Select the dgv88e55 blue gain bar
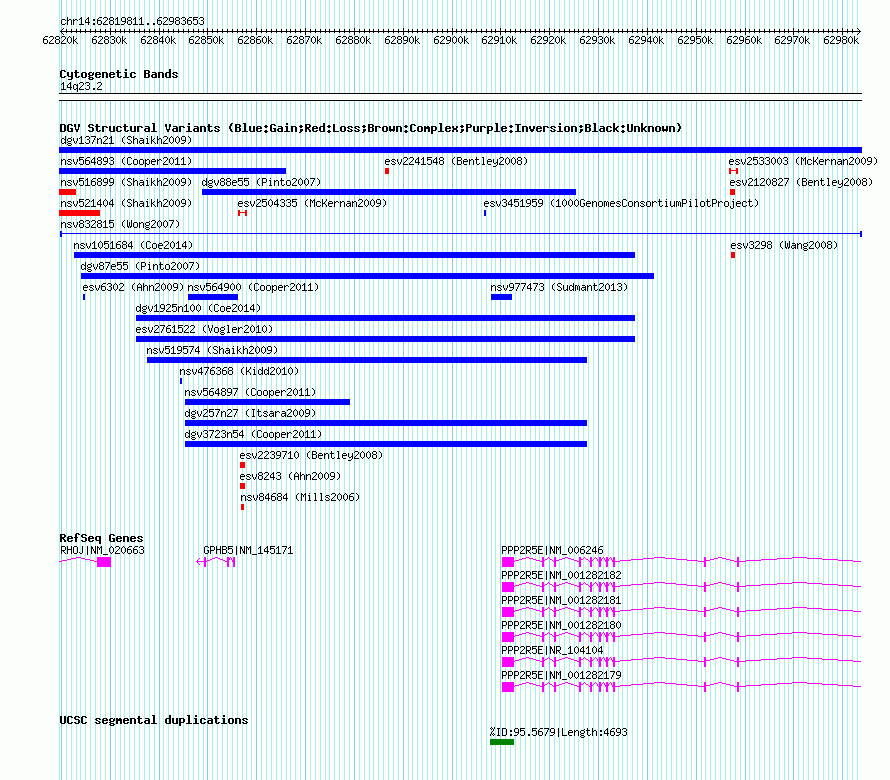The width and height of the screenshot is (890, 780). 389,192
